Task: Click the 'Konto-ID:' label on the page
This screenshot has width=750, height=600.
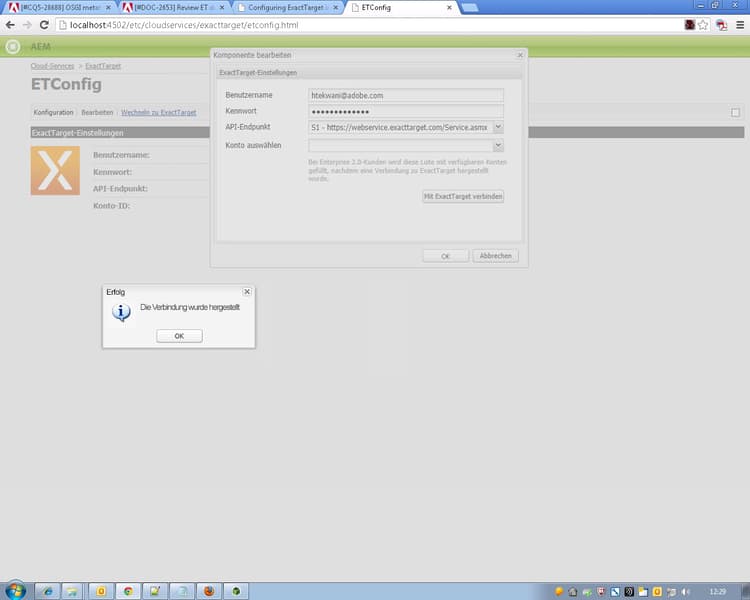Action: 111,206
